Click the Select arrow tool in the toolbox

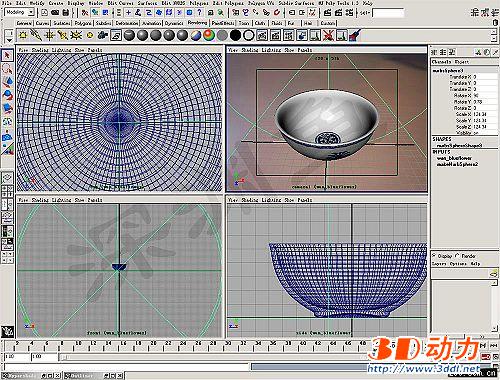[7, 55]
